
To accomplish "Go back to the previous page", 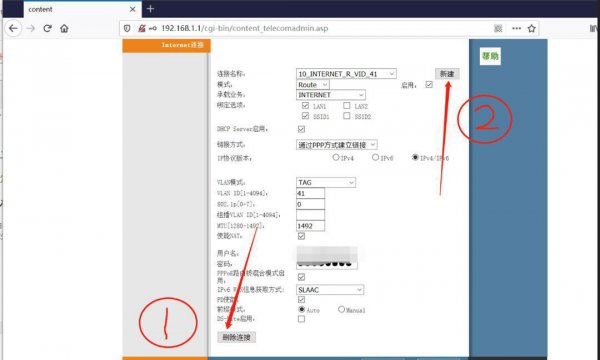I will pos(13,28).
